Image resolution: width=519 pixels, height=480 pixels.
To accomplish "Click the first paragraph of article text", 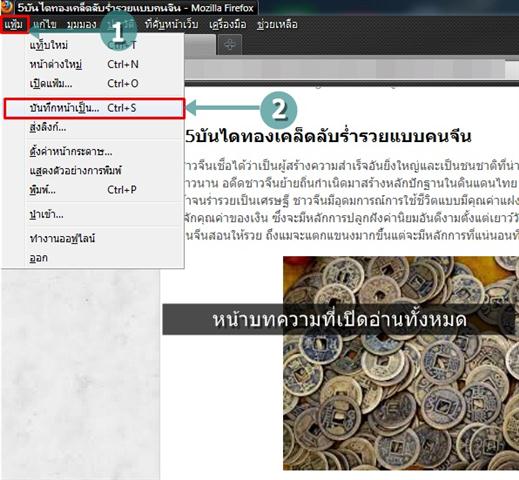I will [x=352, y=201].
